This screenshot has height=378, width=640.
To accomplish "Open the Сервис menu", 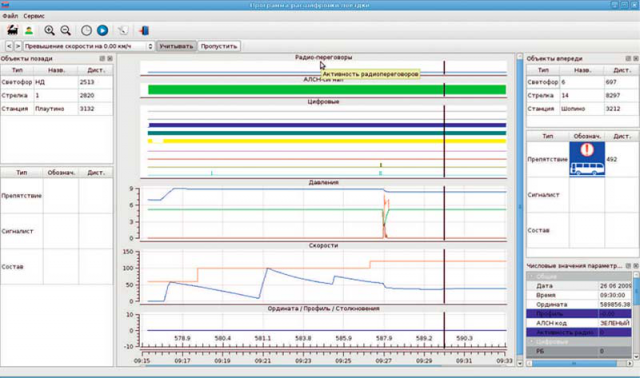I will (x=34, y=16).
